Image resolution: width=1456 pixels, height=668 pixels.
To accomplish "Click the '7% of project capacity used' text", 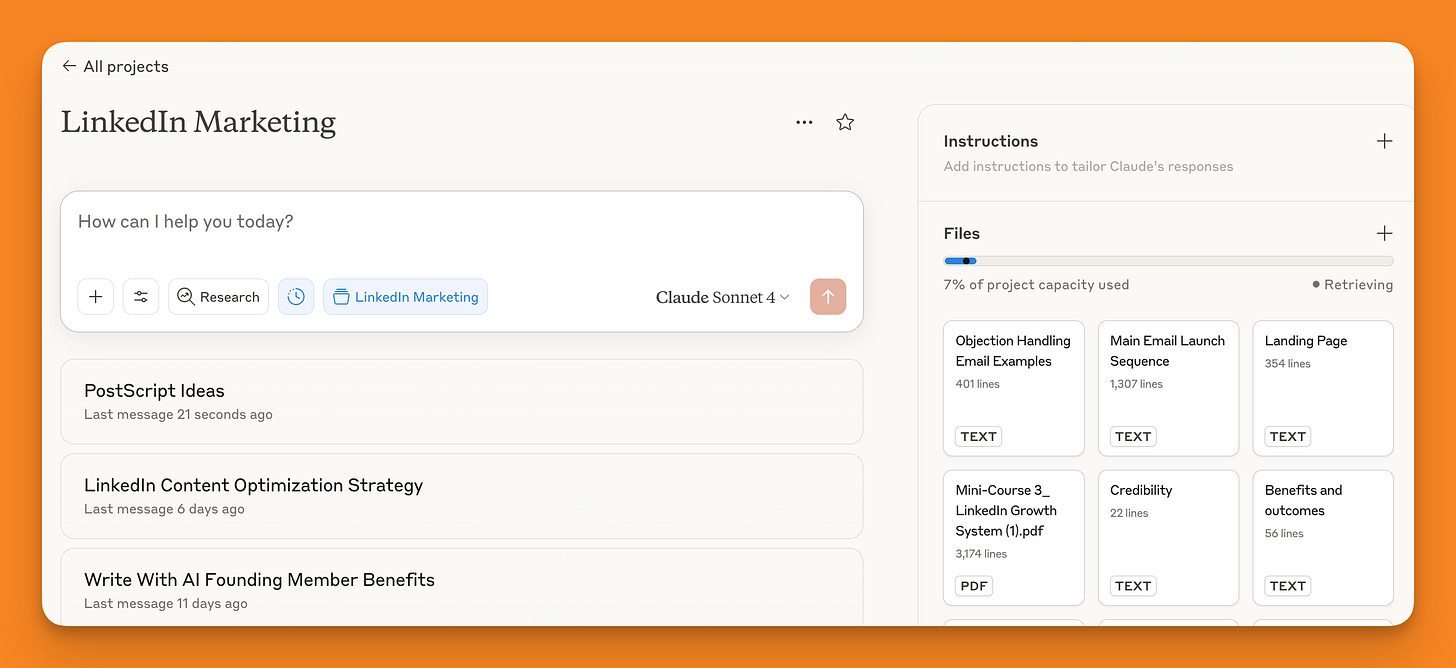I will [x=1036, y=285].
